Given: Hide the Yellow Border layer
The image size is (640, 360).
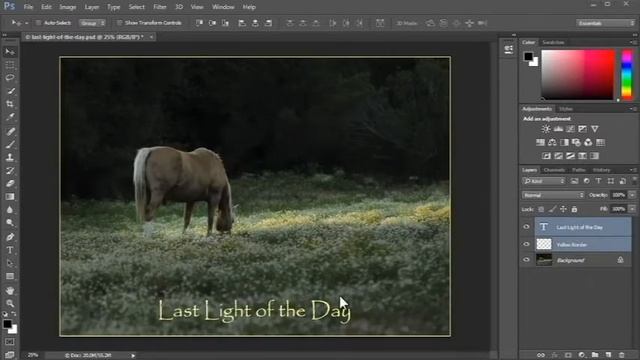Looking at the screenshot, I should 527,244.
